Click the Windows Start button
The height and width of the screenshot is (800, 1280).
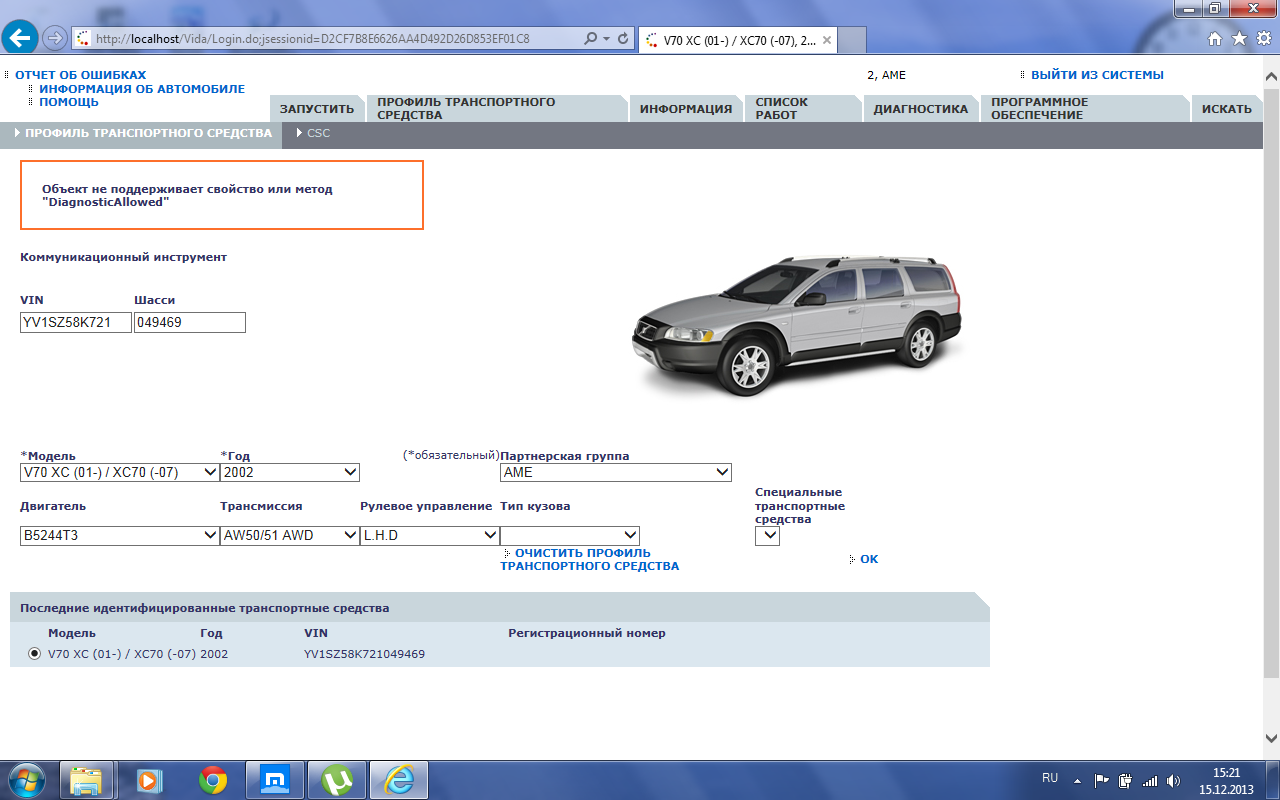click(x=28, y=779)
